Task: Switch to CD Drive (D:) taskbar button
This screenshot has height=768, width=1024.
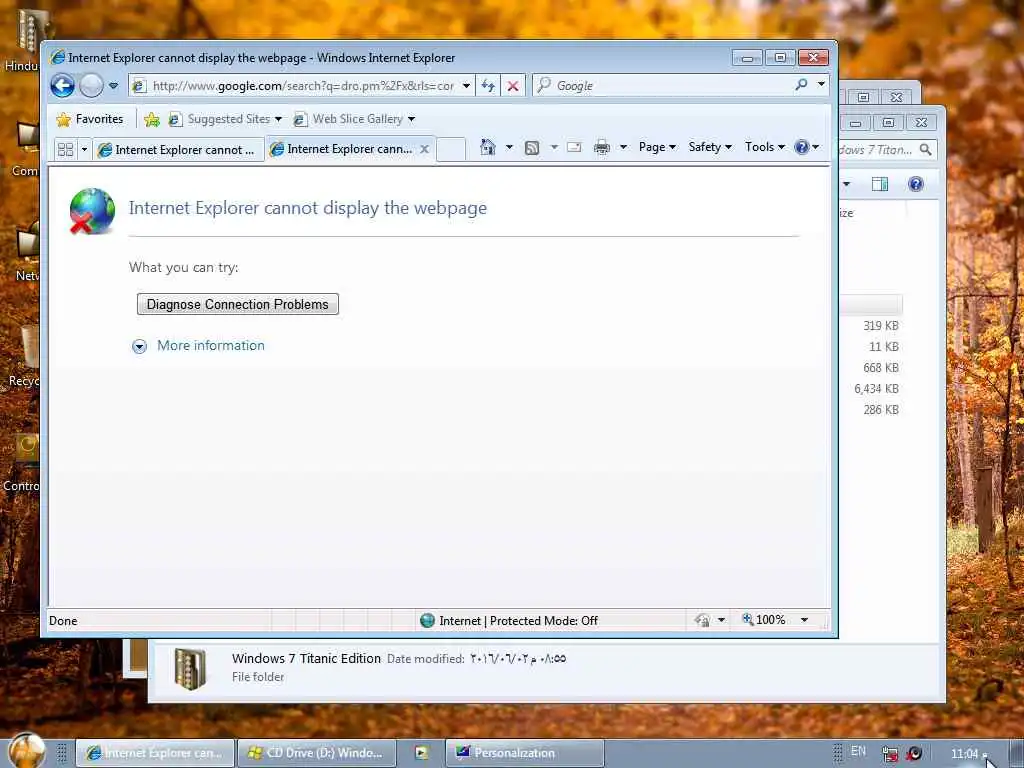Action: click(316, 753)
